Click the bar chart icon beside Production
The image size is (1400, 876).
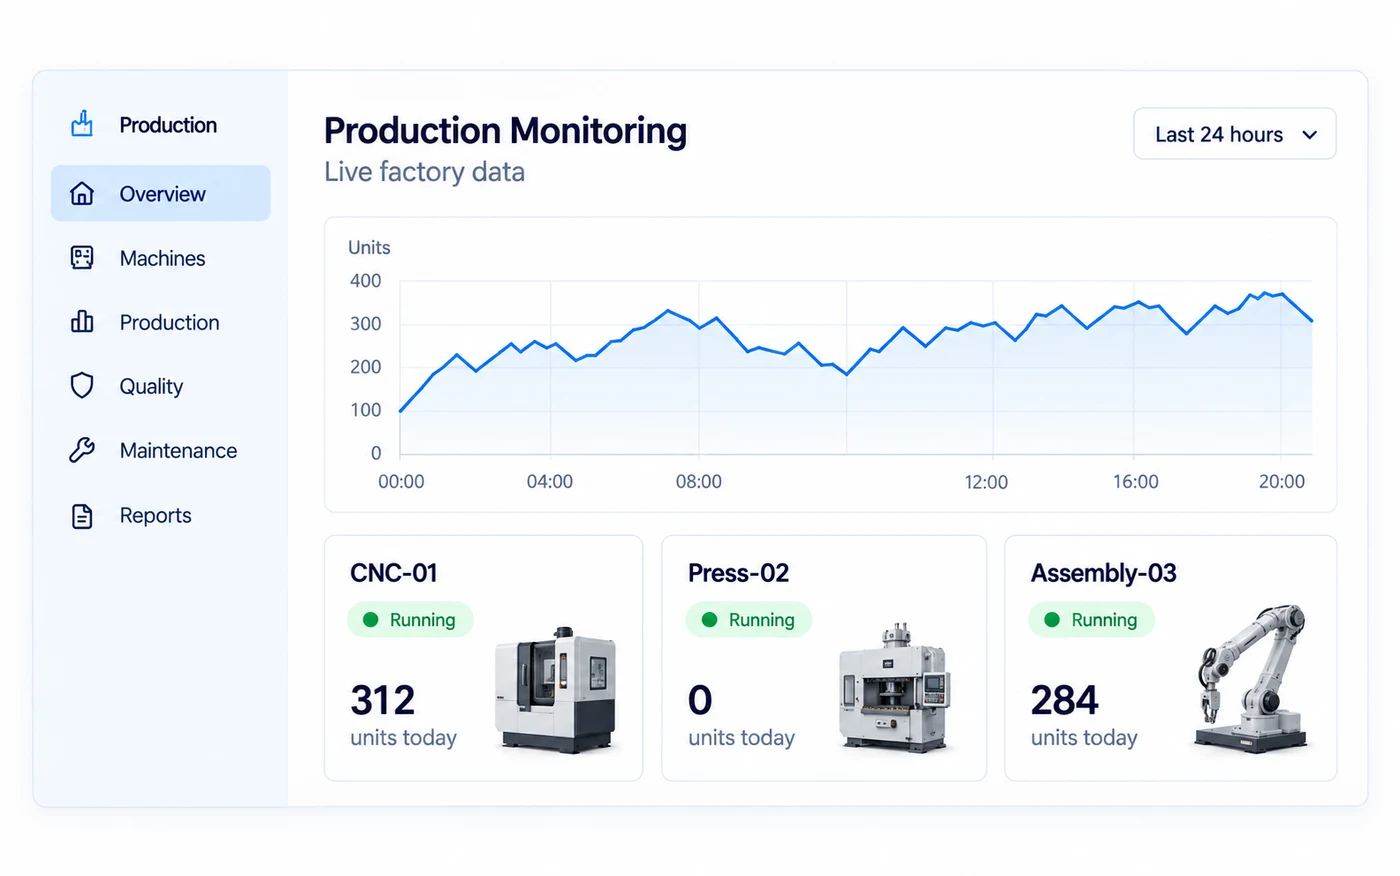pyautogui.click(x=82, y=322)
